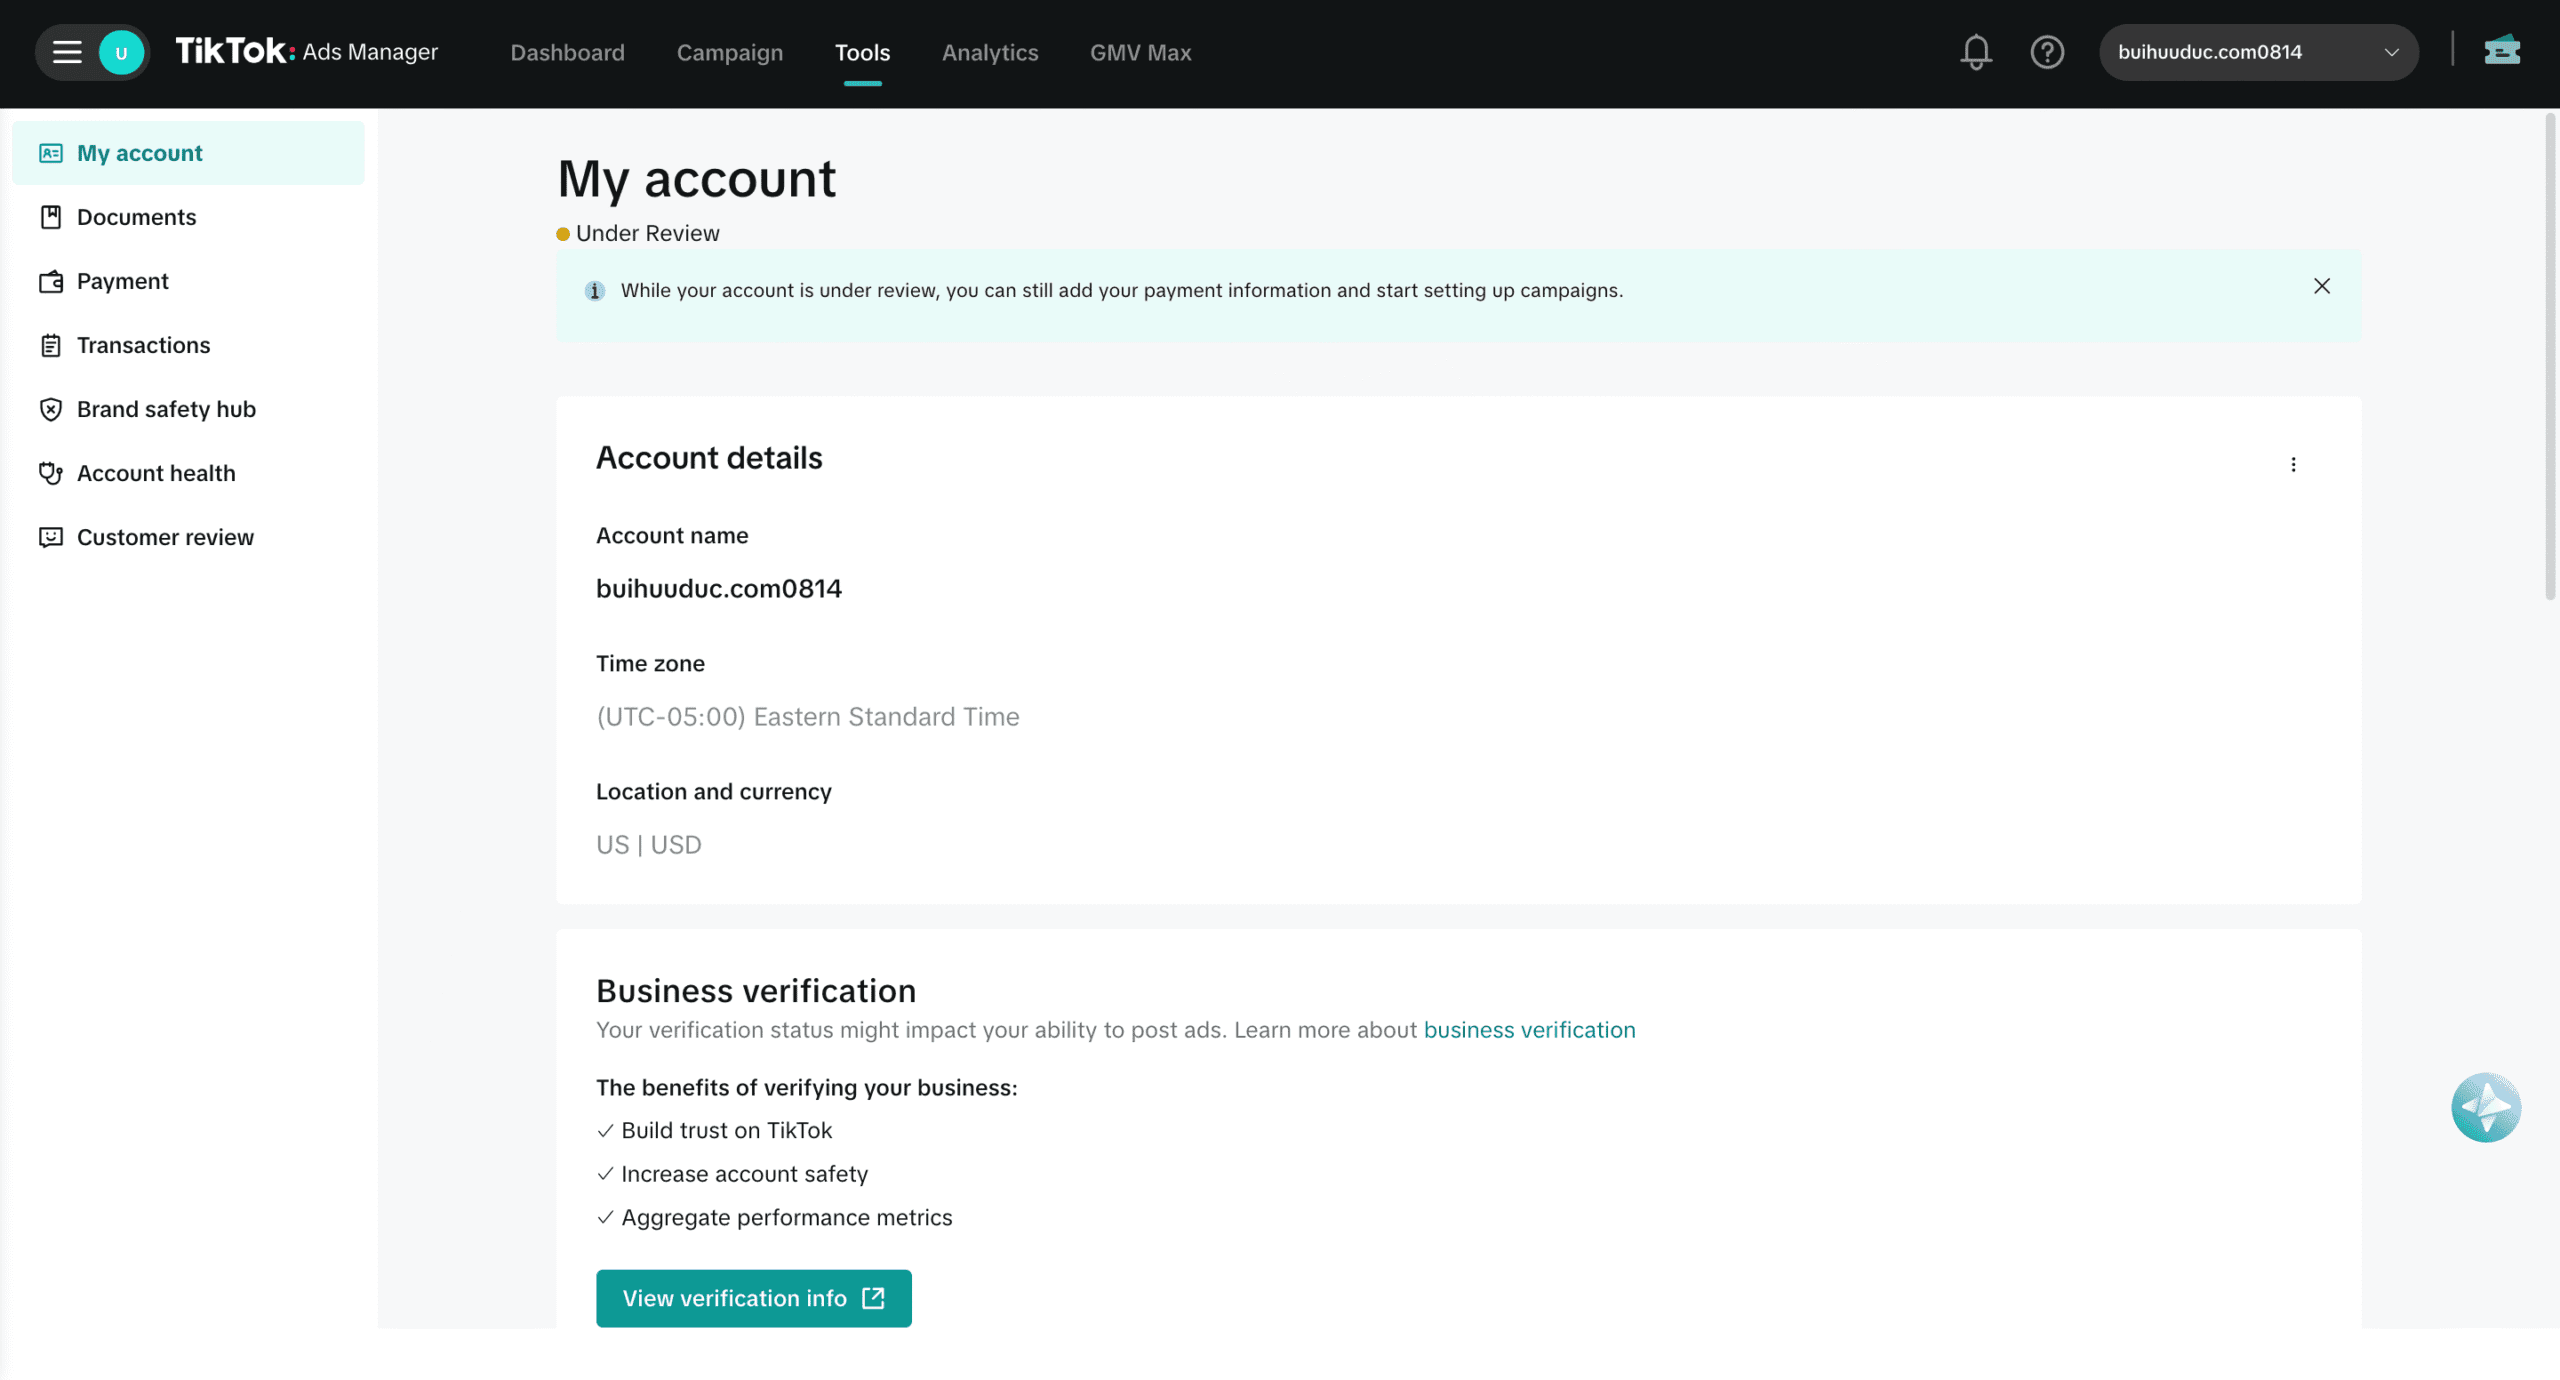2560x1380 pixels.
Task: Select Documents in the sidebar
Action: [136, 217]
